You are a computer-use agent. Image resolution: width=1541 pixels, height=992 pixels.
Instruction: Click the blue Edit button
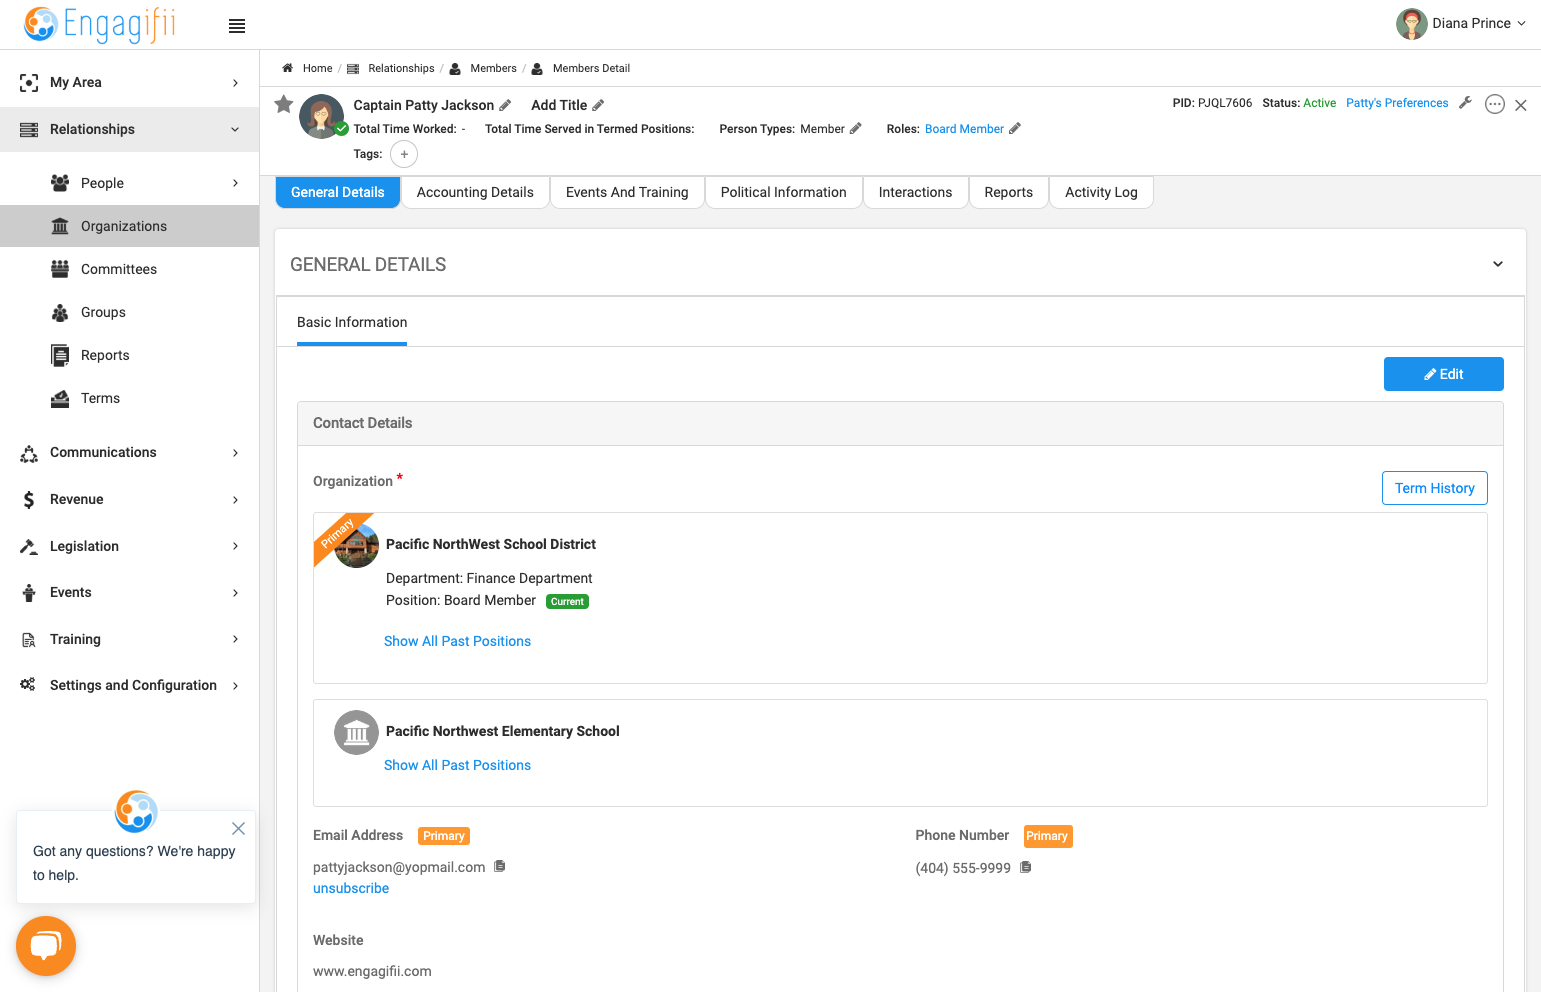[x=1443, y=374]
